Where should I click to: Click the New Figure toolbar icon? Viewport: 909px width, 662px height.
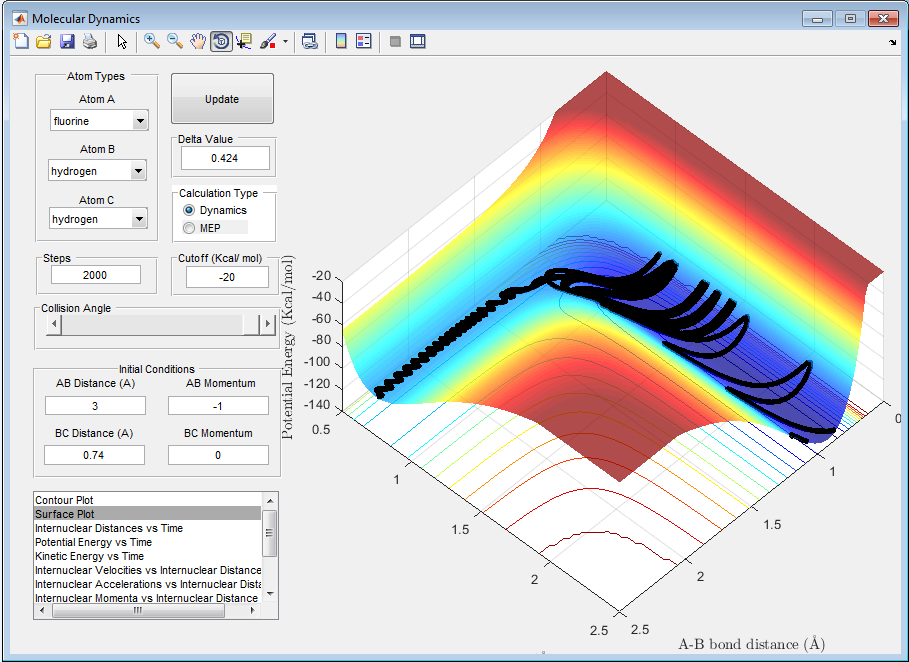21,41
